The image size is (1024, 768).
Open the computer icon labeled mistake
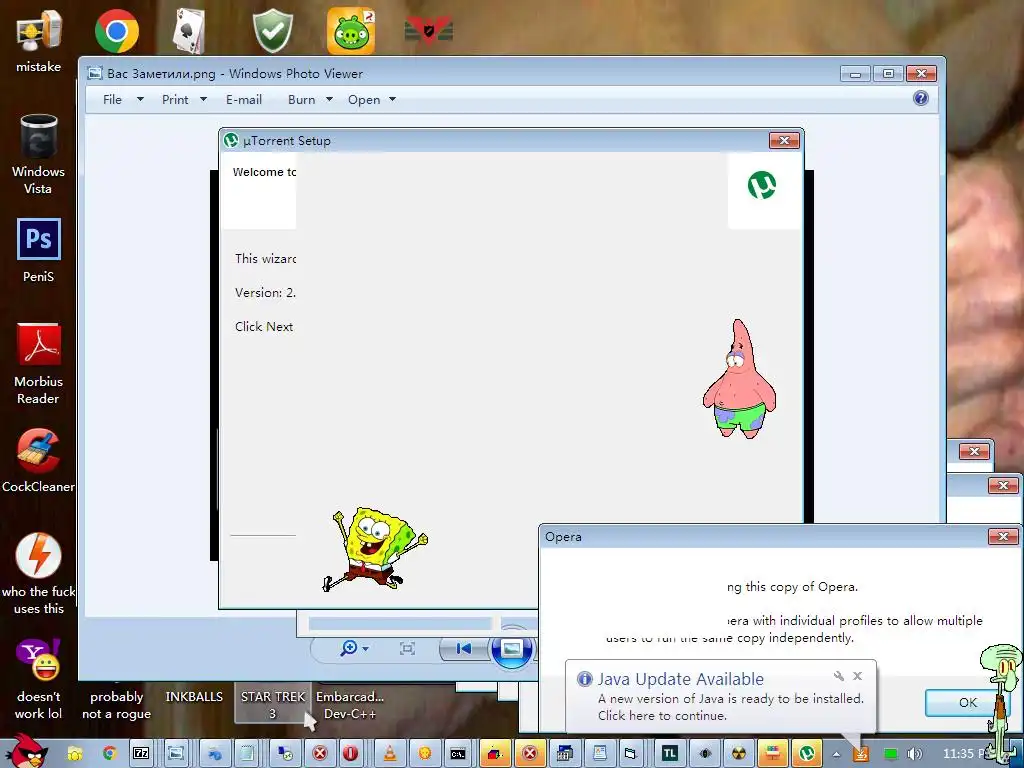[x=39, y=40]
